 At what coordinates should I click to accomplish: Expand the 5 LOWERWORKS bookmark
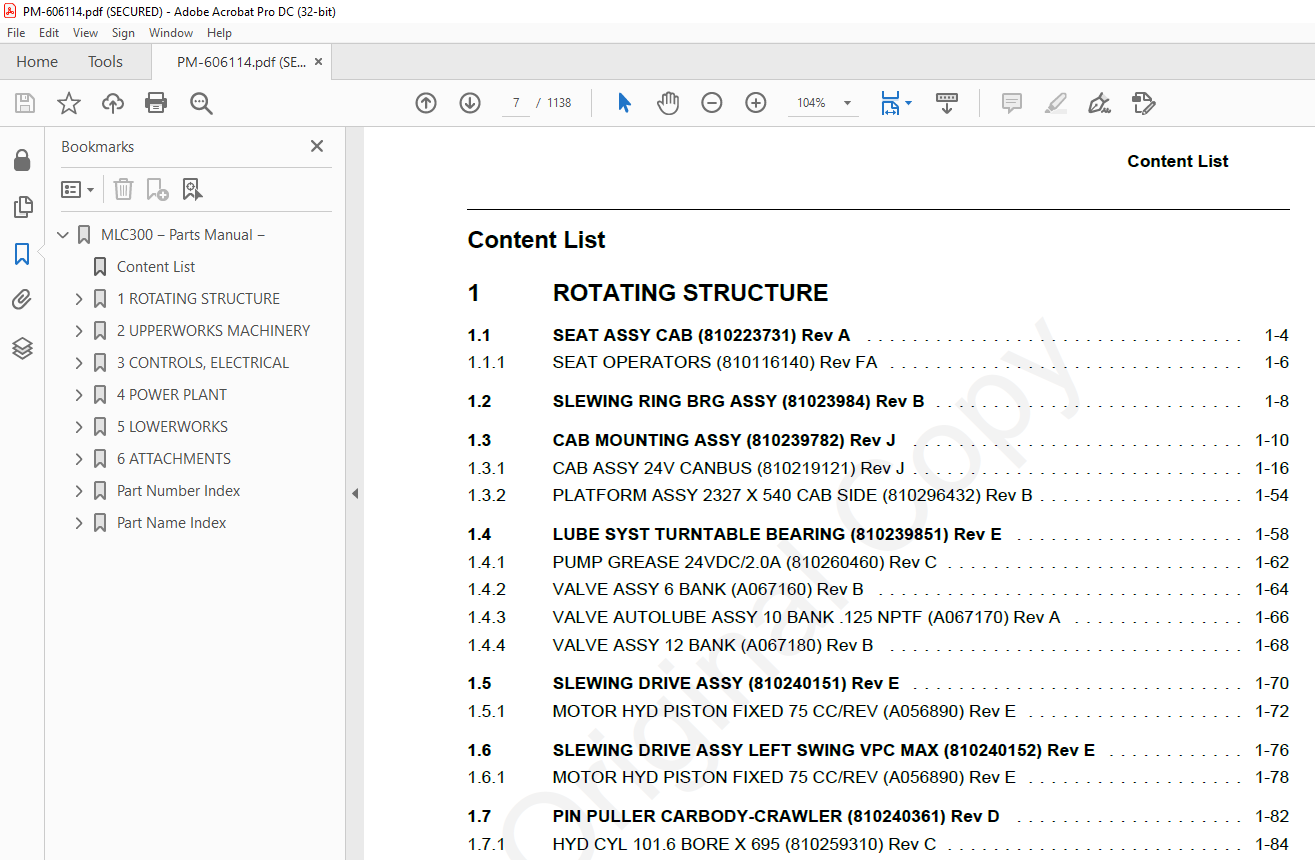tap(79, 427)
